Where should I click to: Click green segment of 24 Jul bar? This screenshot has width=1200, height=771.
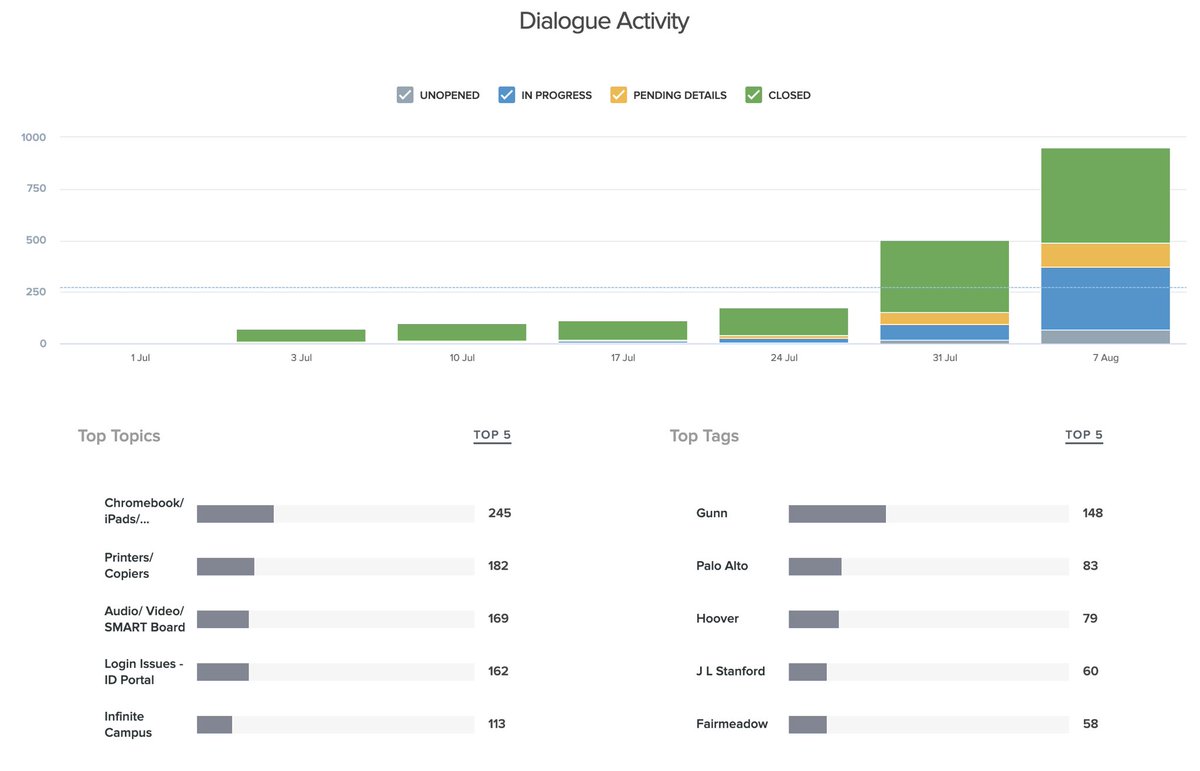click(x=784, y=321)
